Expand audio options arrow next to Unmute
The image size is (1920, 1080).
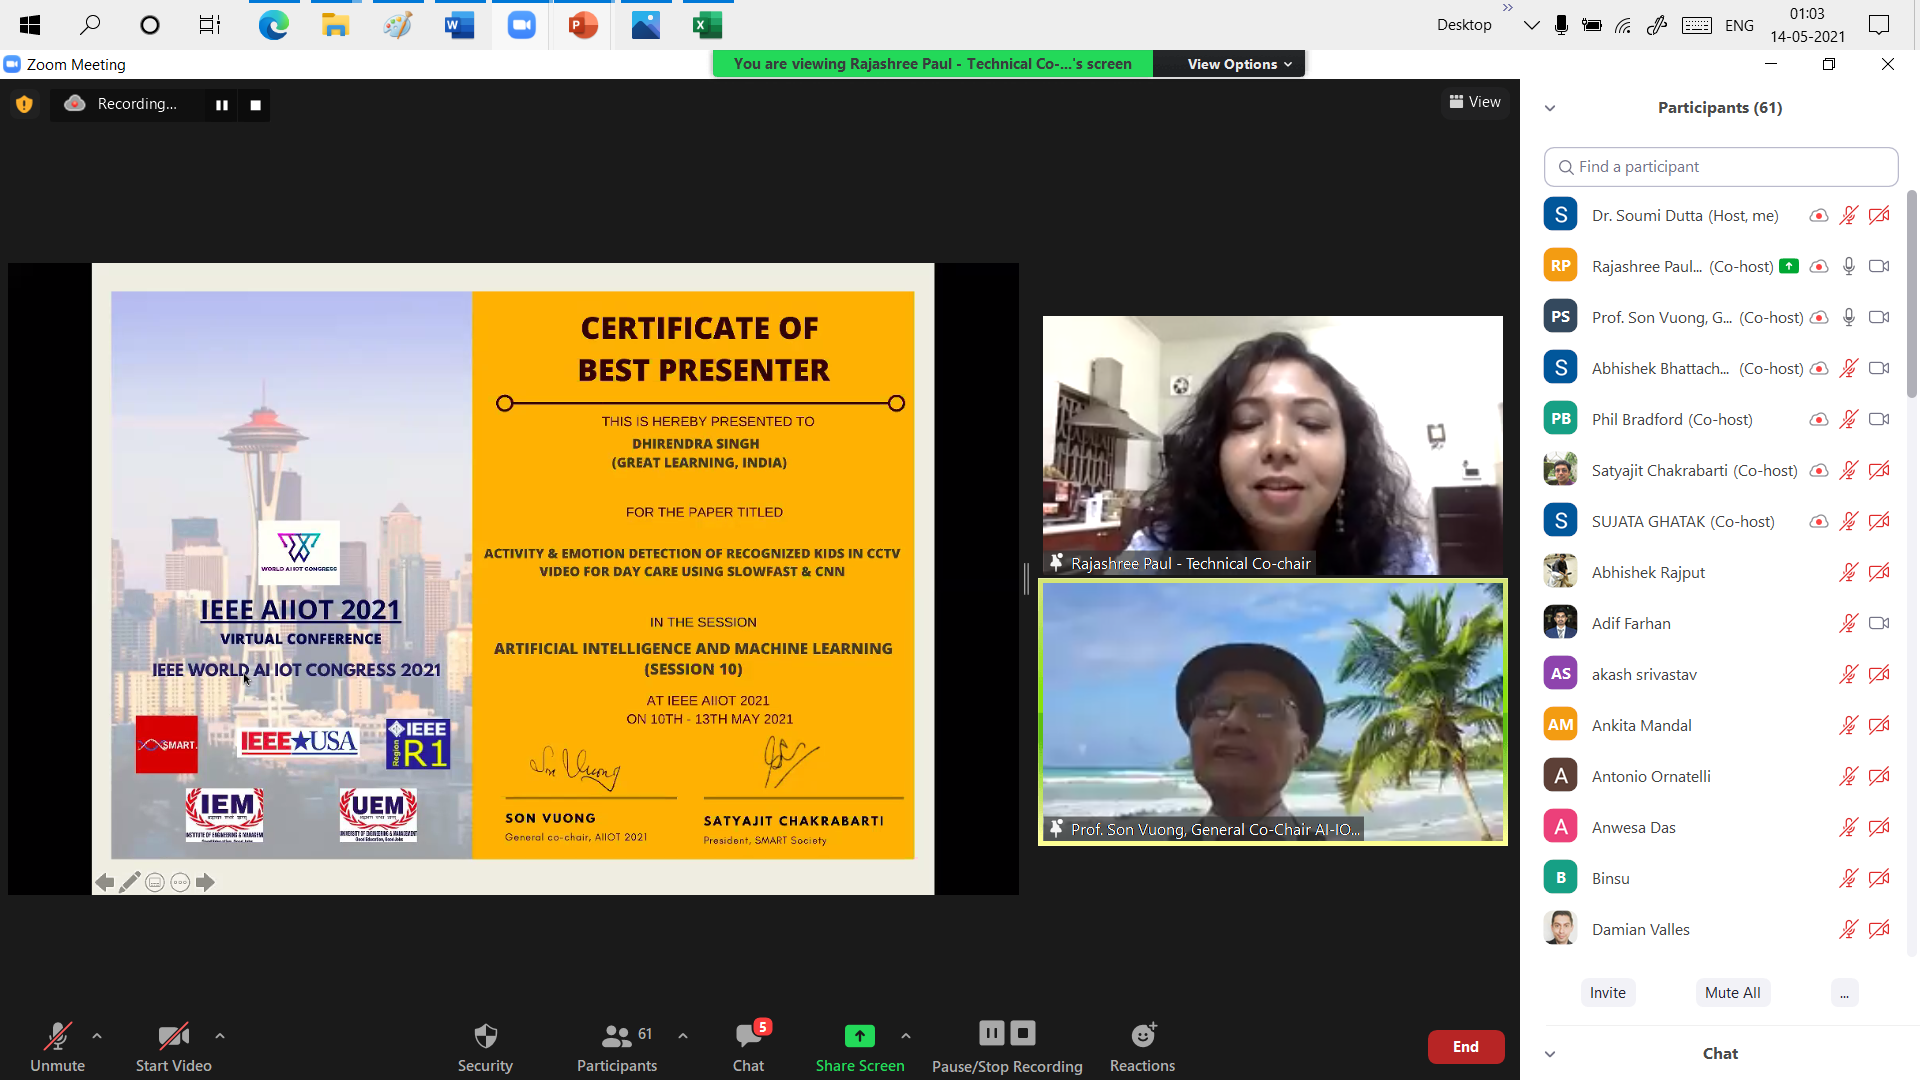coord(97,1036)
